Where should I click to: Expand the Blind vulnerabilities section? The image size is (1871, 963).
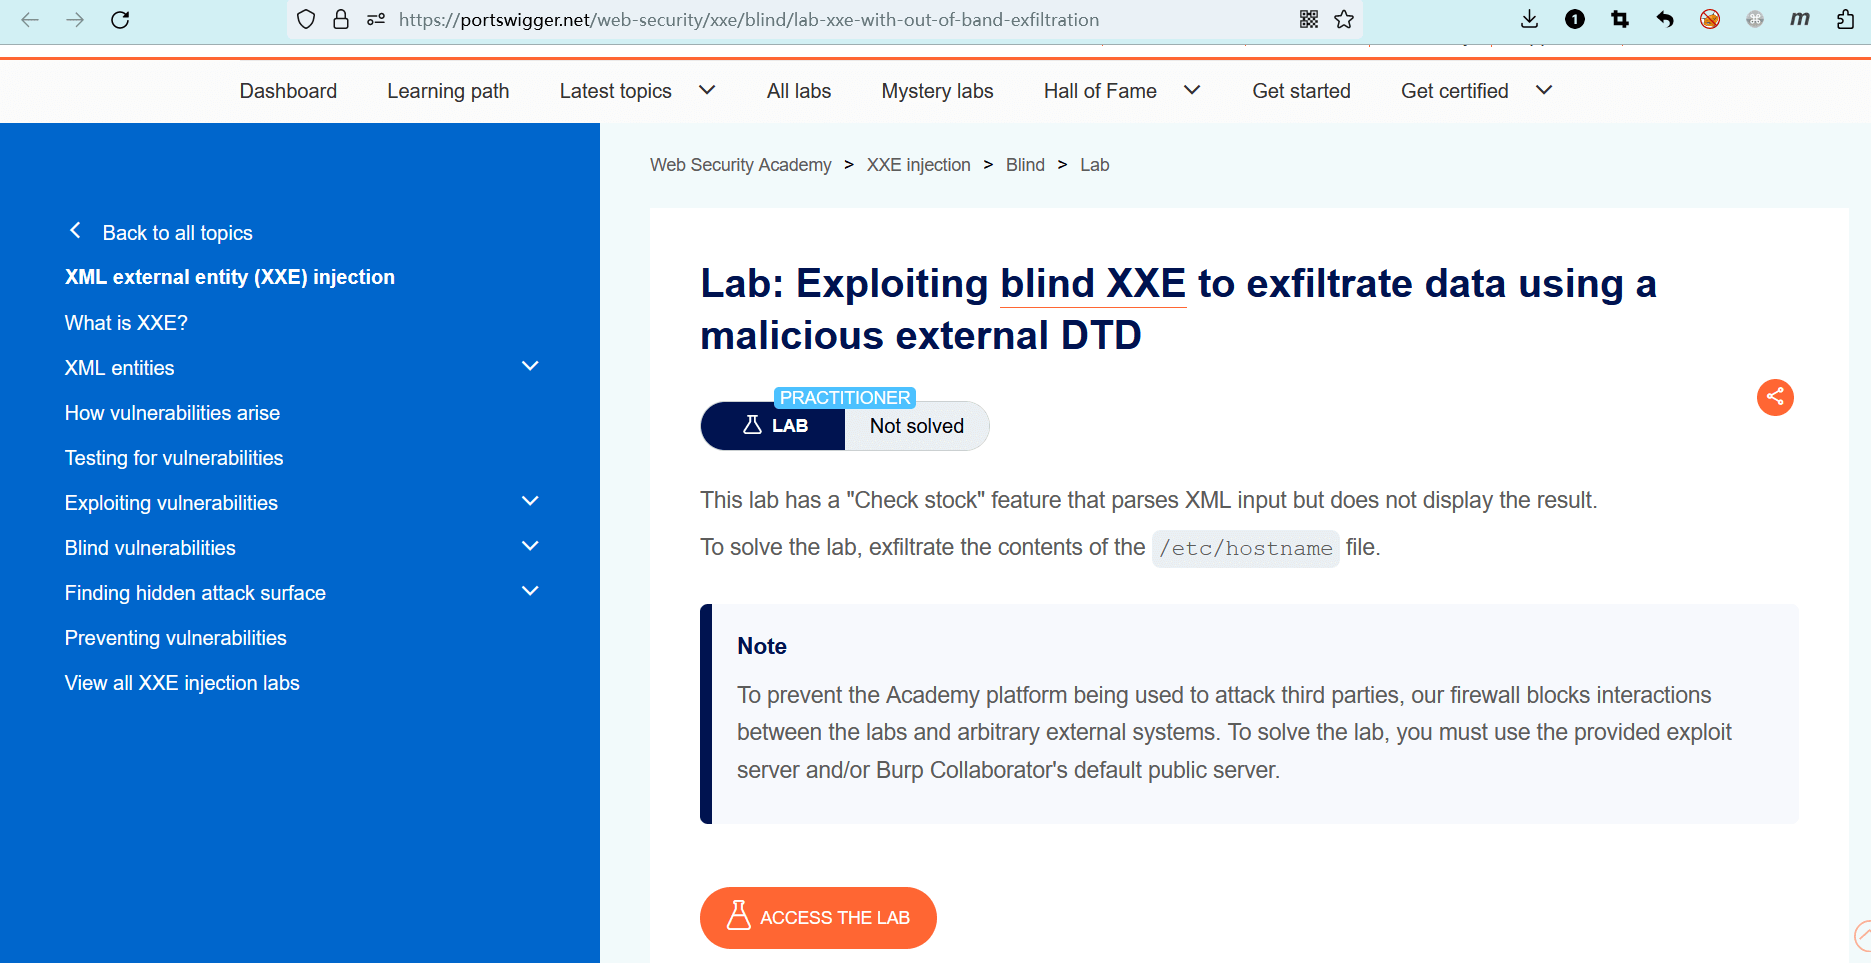coord(530,546)
